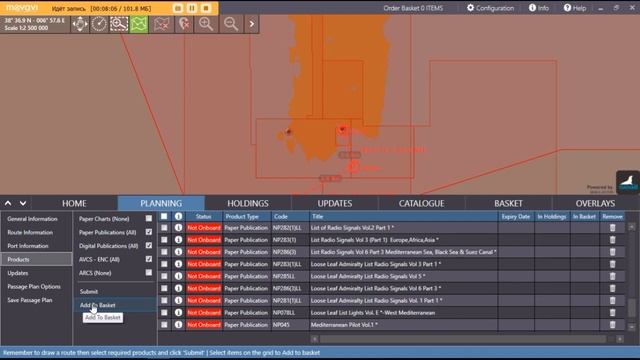Open Order Basket 0 ITEMS
Viewport: 640px width, 360px height.
pyautogui.click(x=413, y=8)
